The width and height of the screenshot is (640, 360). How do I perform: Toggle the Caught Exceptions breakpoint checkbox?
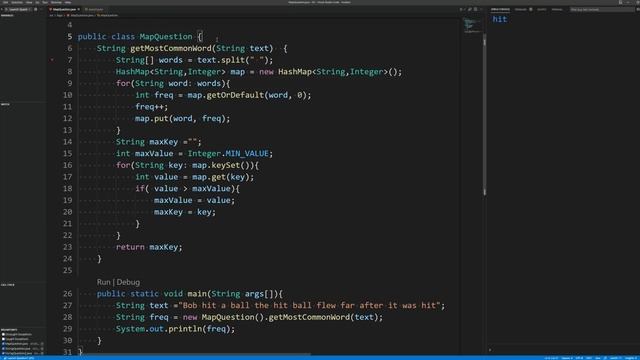[3, 339]
